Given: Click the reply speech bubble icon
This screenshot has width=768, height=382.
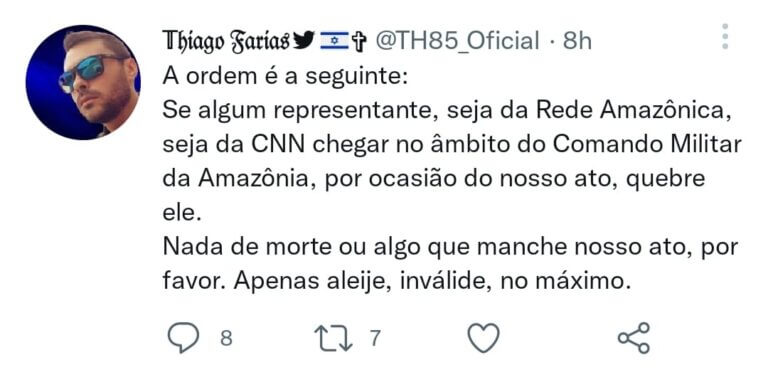Looking at the screenshot, I should (184, 338).
